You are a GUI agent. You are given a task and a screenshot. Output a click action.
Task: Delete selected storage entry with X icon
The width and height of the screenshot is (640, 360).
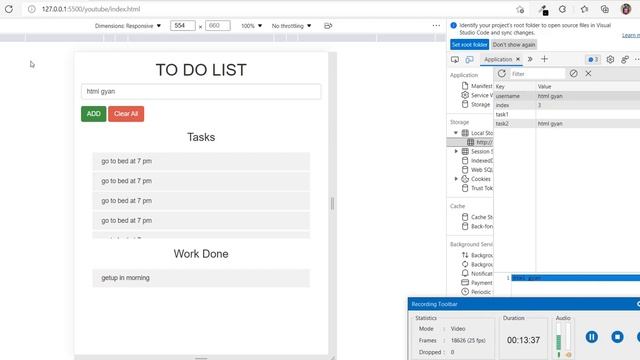(x=588, y=73)
